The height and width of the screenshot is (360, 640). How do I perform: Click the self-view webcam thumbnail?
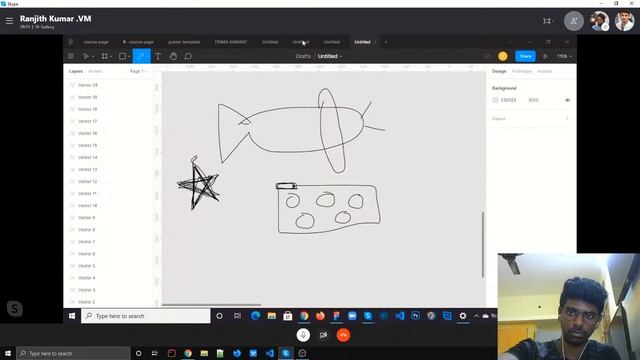tap(569, 307)
